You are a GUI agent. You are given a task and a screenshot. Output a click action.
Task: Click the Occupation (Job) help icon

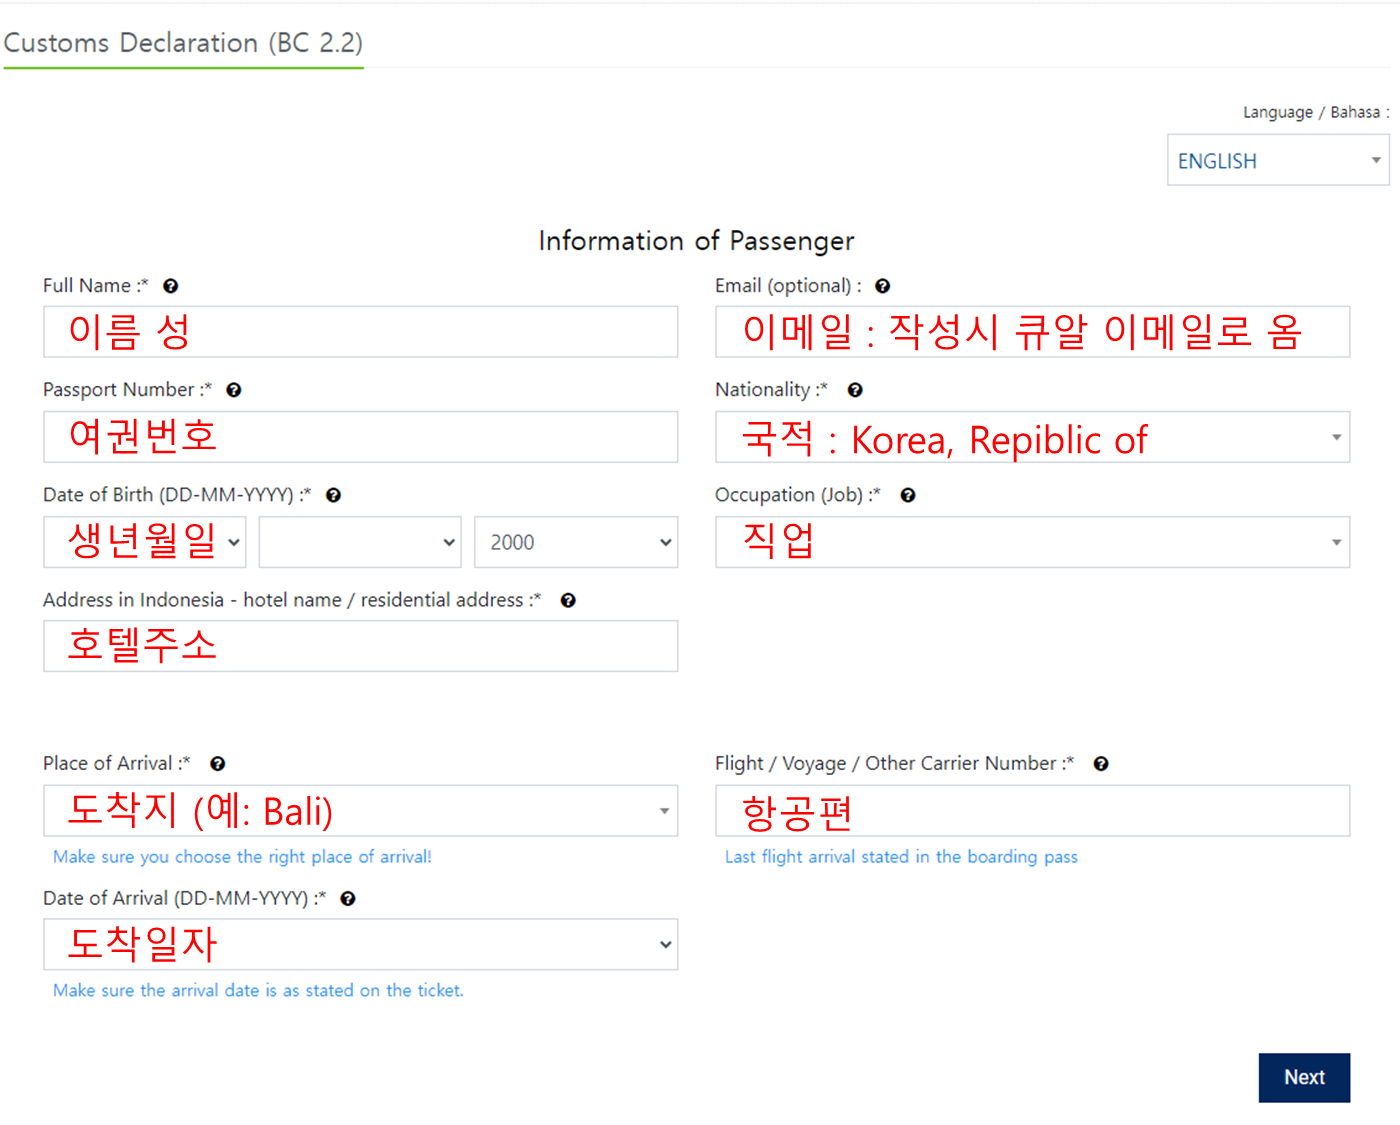click(x=908, y=495)
